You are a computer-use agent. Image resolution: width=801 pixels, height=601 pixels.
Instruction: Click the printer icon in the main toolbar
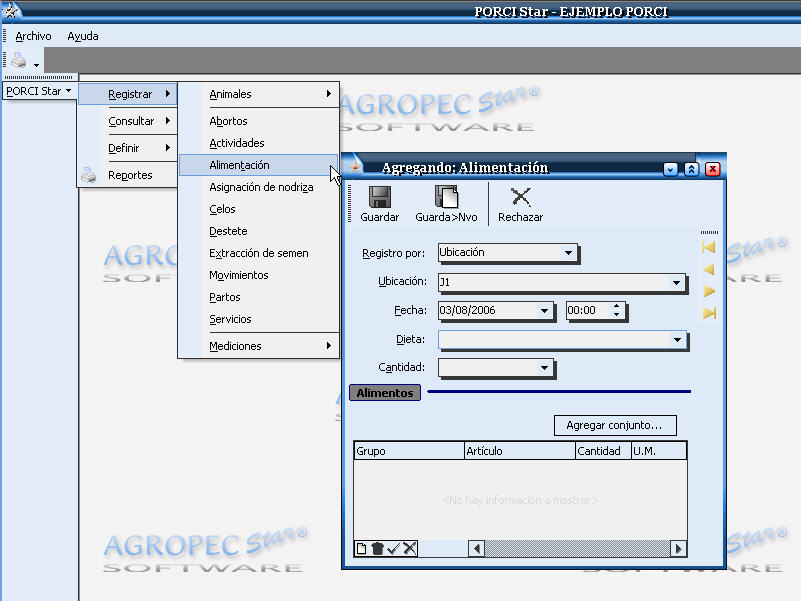[x=19, y=60]
